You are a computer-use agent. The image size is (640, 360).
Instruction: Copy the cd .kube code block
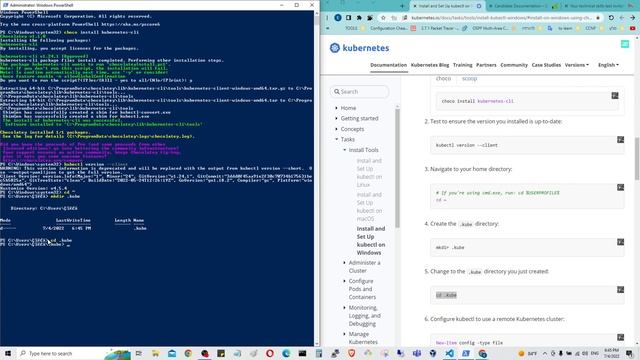tap(620, 289)
